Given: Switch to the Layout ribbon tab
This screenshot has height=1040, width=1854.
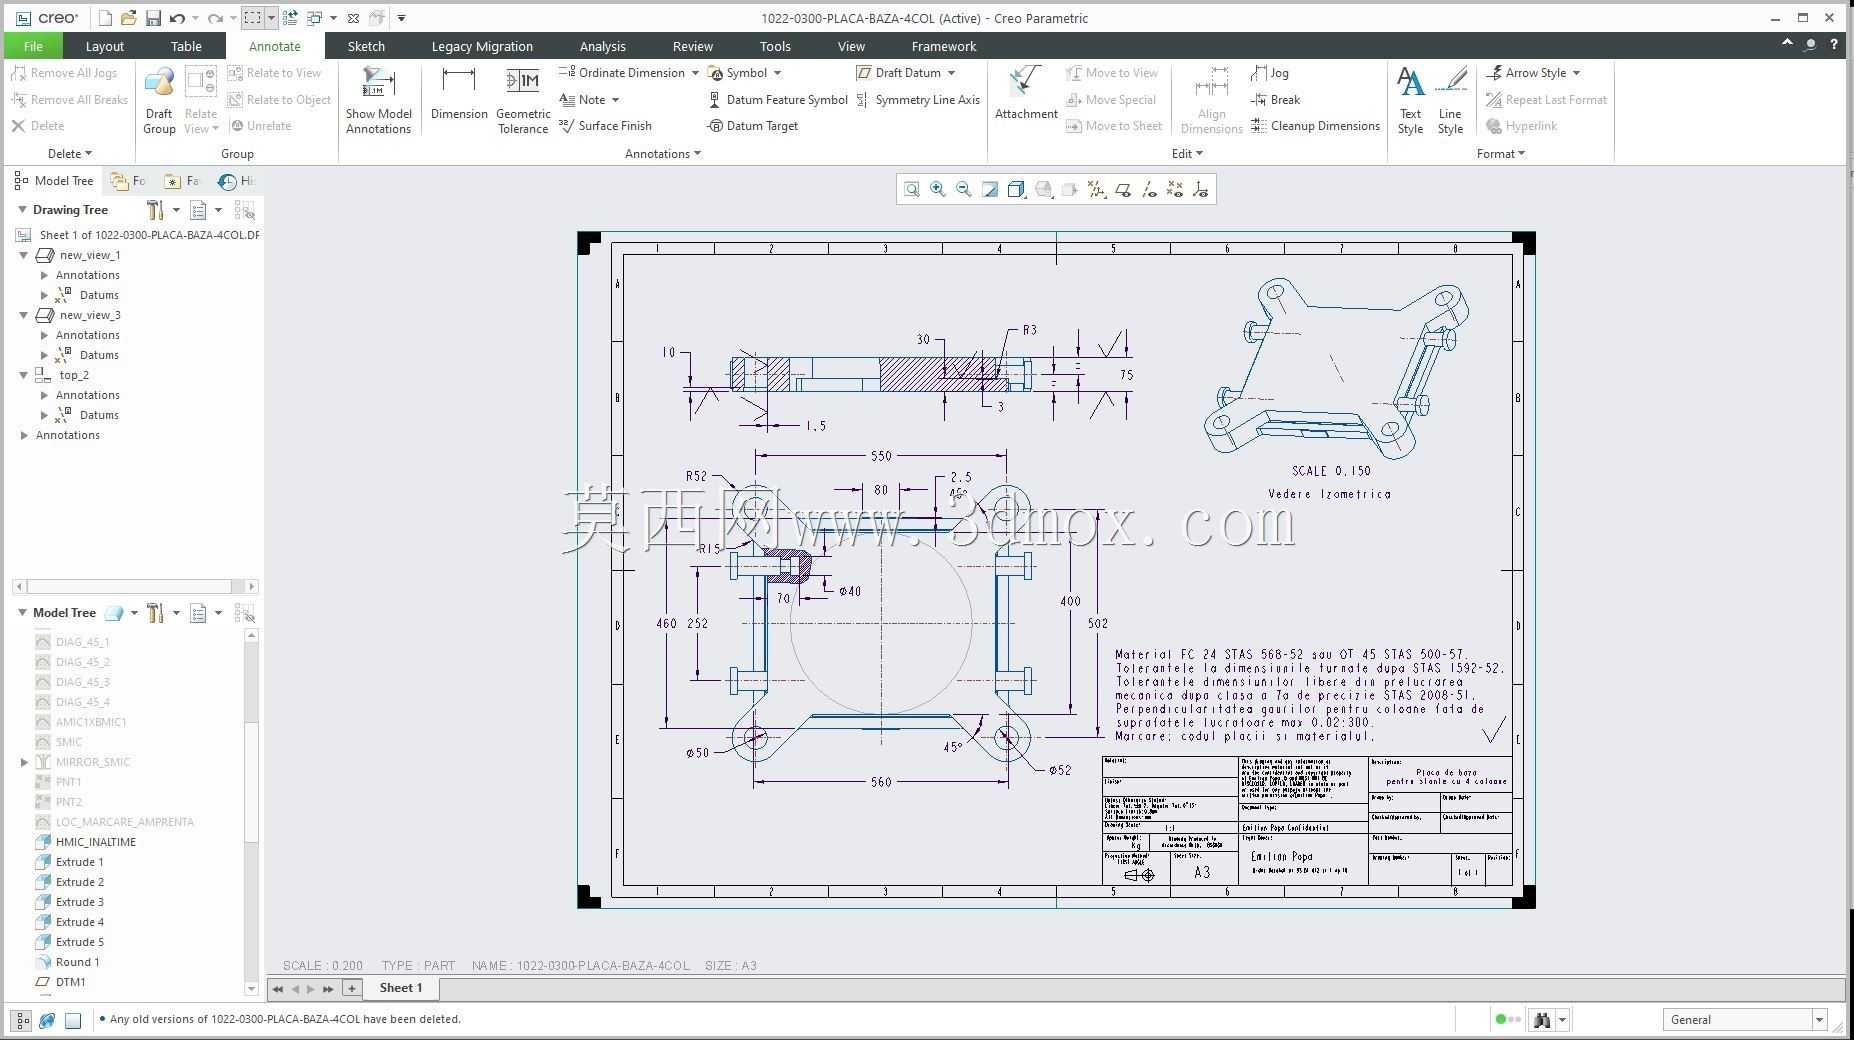Looking at the screenshot, I should point(104,46).
